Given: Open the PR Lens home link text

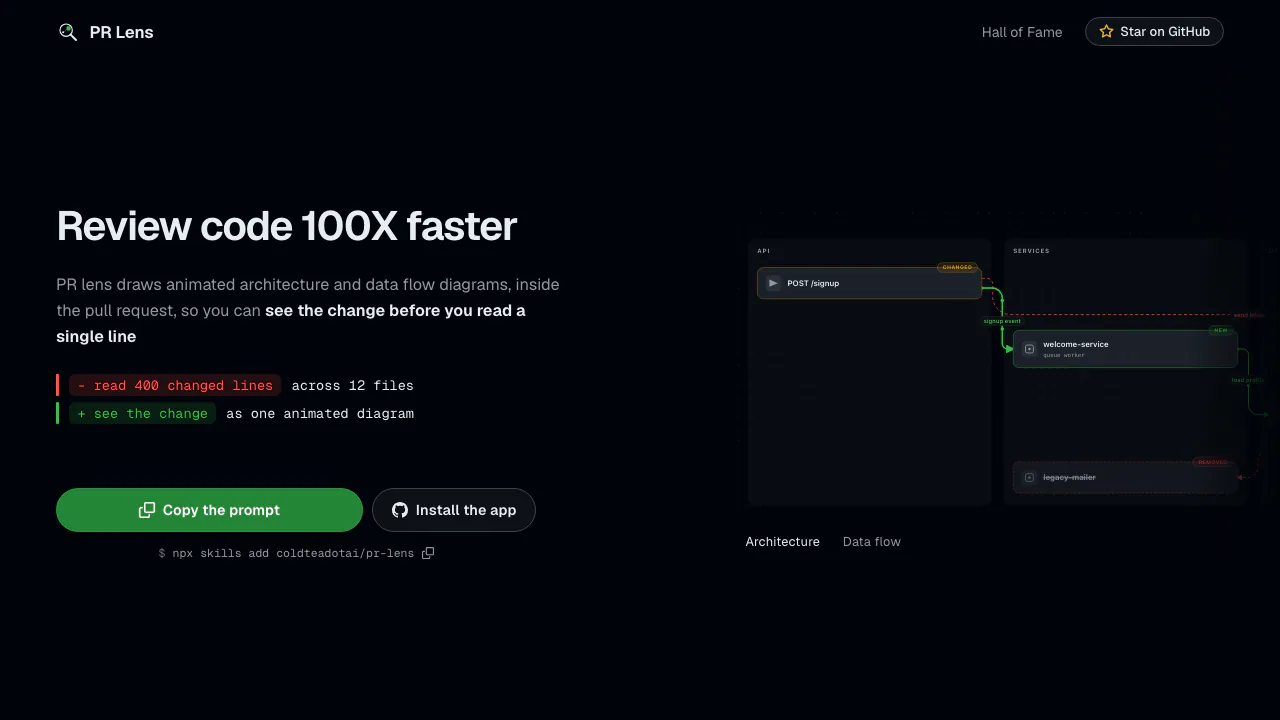Looking at the screenshot, I should click(122, 32).
